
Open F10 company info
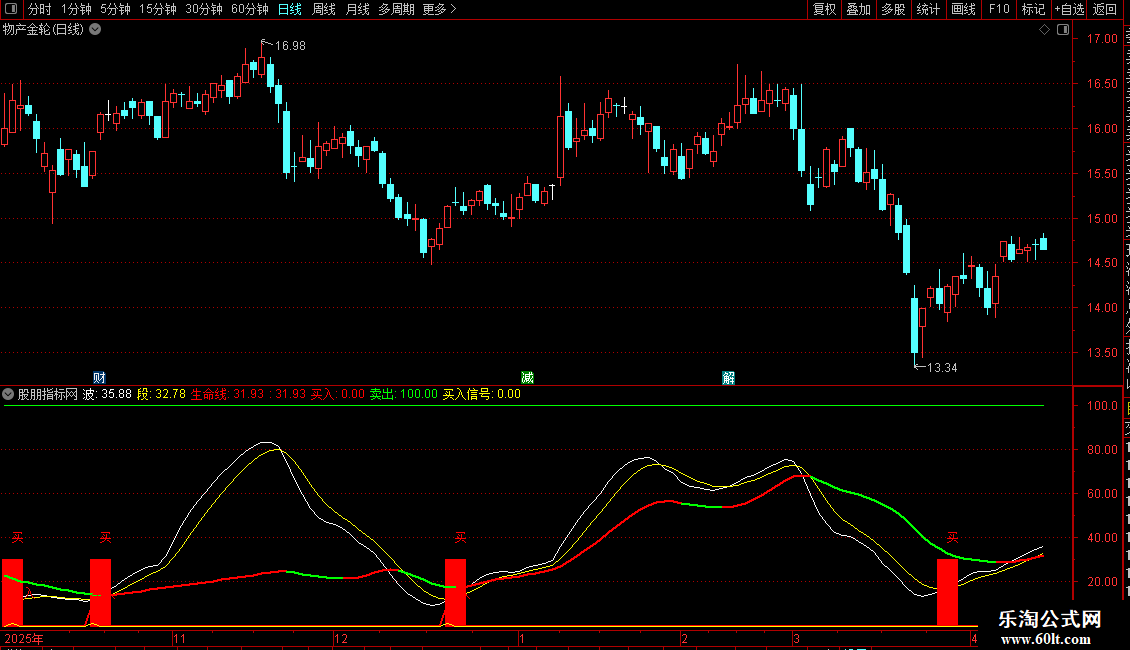coord(999,9)
